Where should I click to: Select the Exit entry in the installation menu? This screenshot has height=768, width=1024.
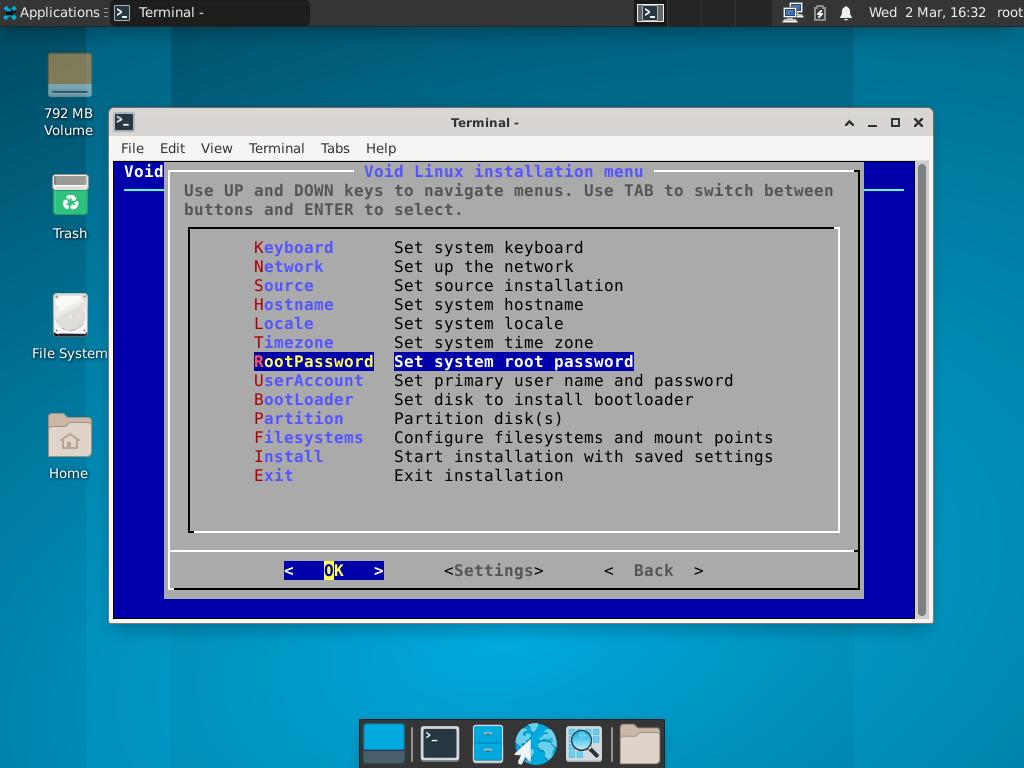[408, 475]
